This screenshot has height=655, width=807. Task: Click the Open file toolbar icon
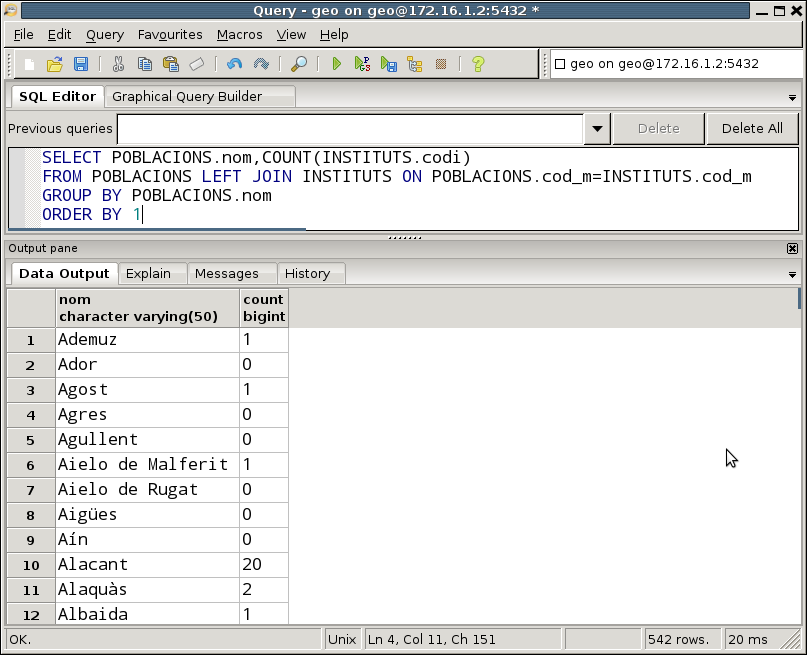tap(55, 64)
